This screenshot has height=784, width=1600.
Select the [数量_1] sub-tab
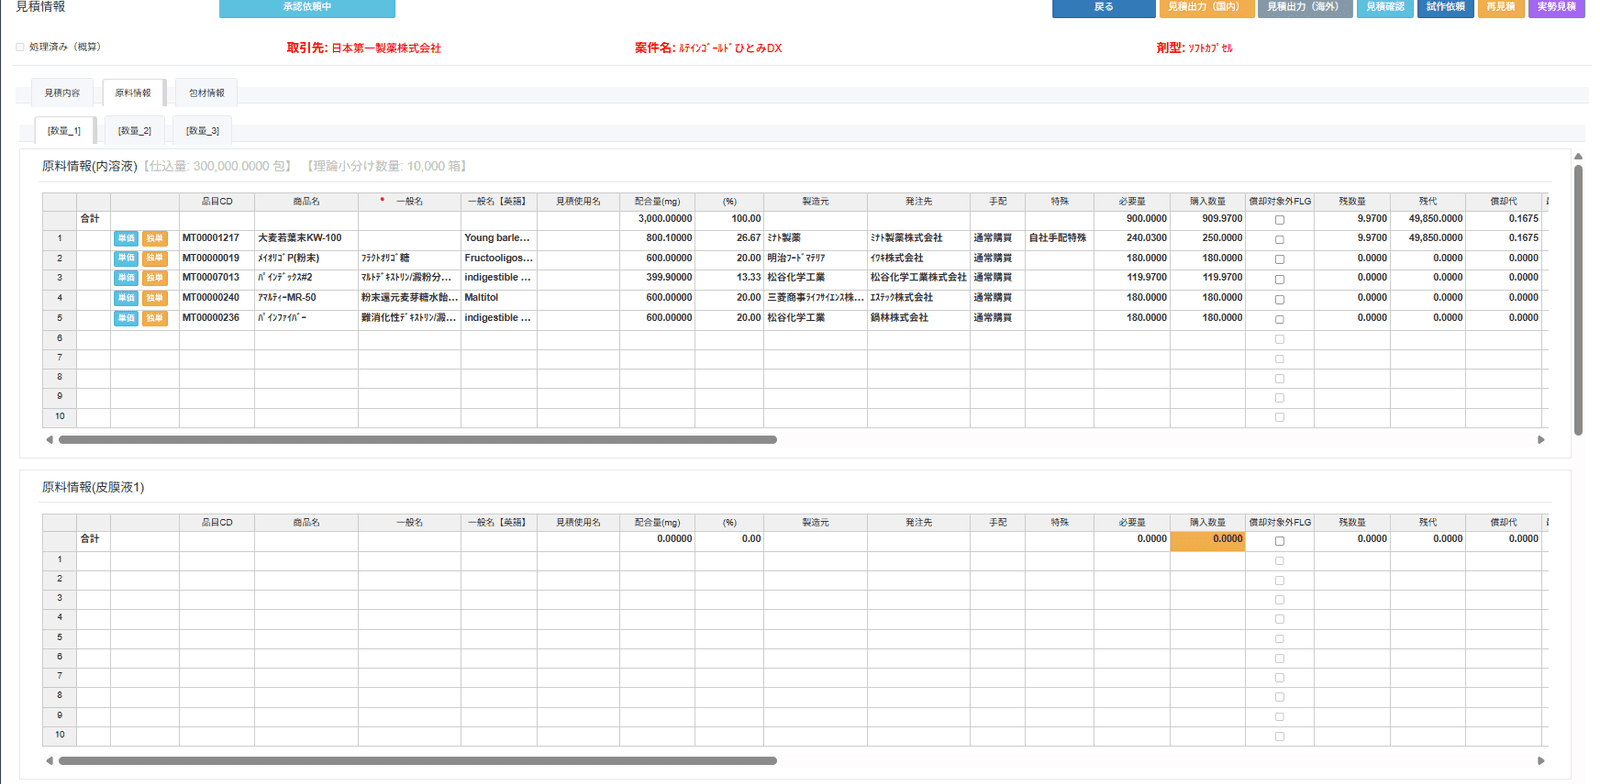tap(64, 131)
